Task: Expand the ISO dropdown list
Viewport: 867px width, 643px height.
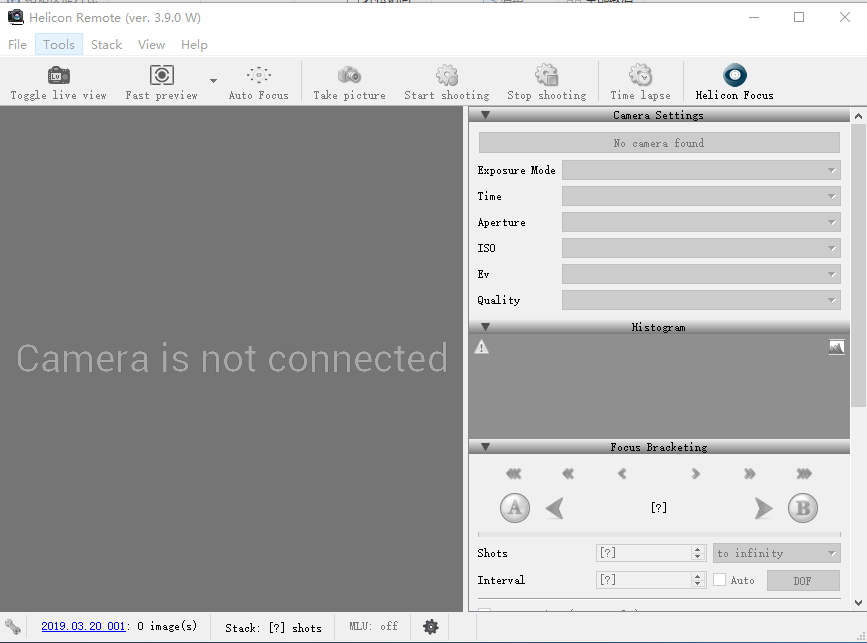Action: point(700,249)
